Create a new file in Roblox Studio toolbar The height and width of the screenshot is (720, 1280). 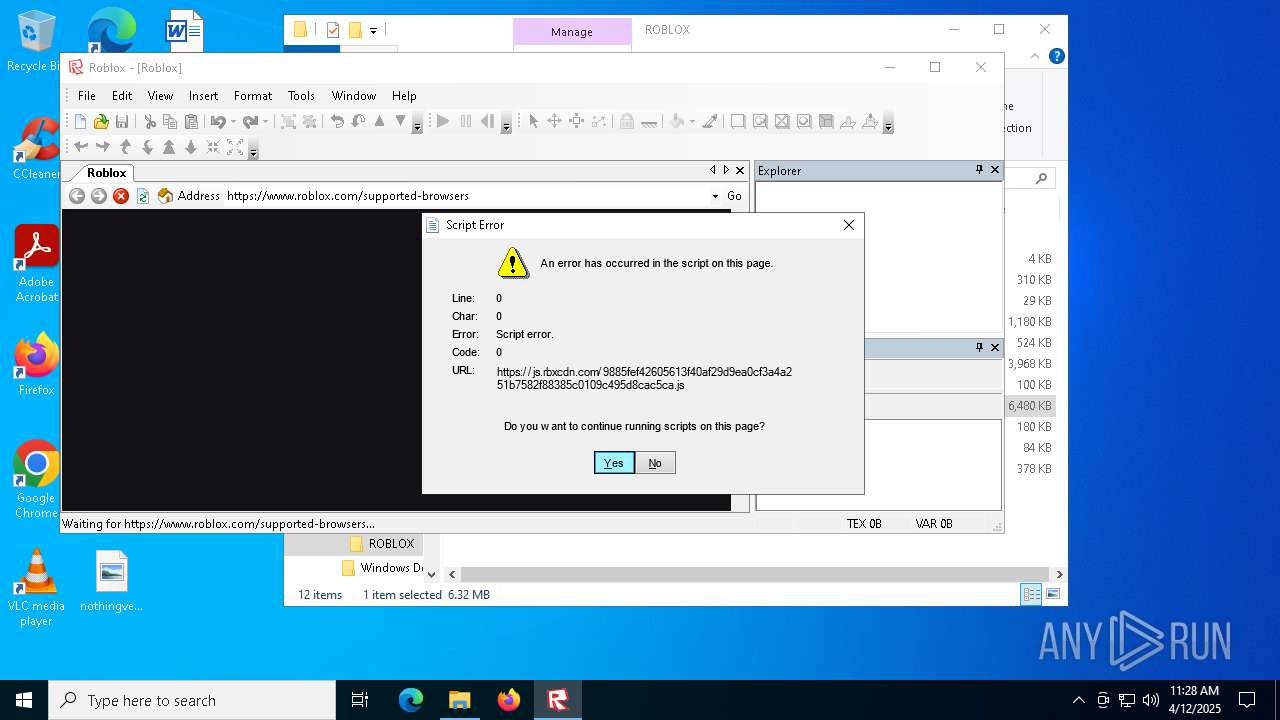(81, 122)
